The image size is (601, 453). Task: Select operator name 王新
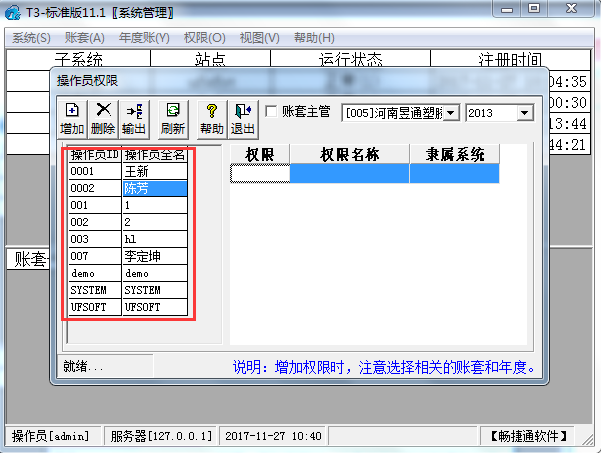[155, 171]
